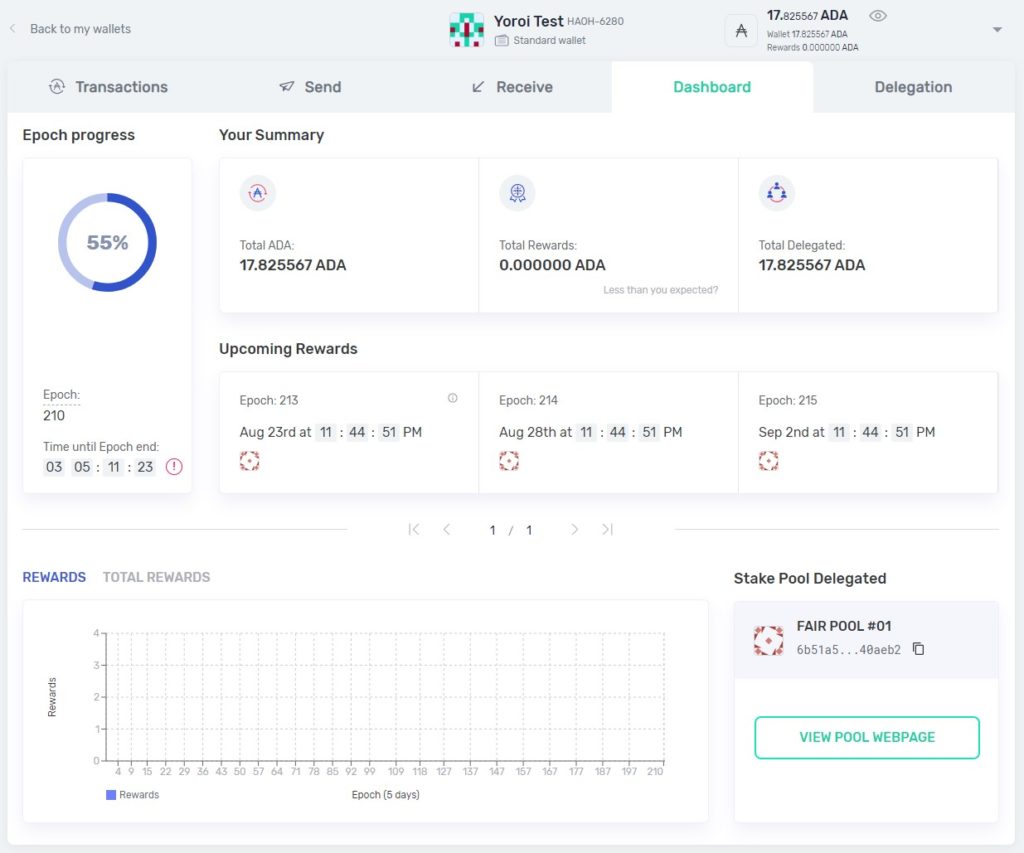
Task: Click the back arrow beside 'Back to my wallets'
Action: pyautogui.click(x=12, y=29)
